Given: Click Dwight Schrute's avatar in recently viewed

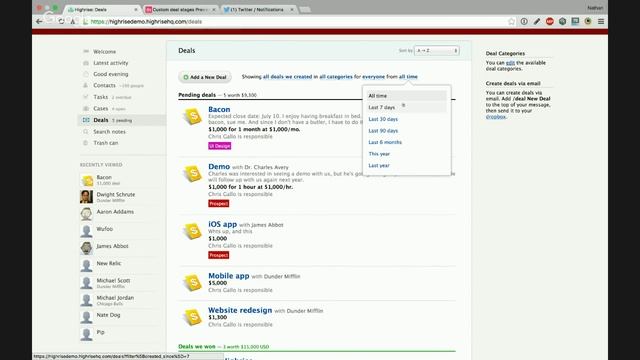Looking at the screenshot, I should [x=86, y=197].
